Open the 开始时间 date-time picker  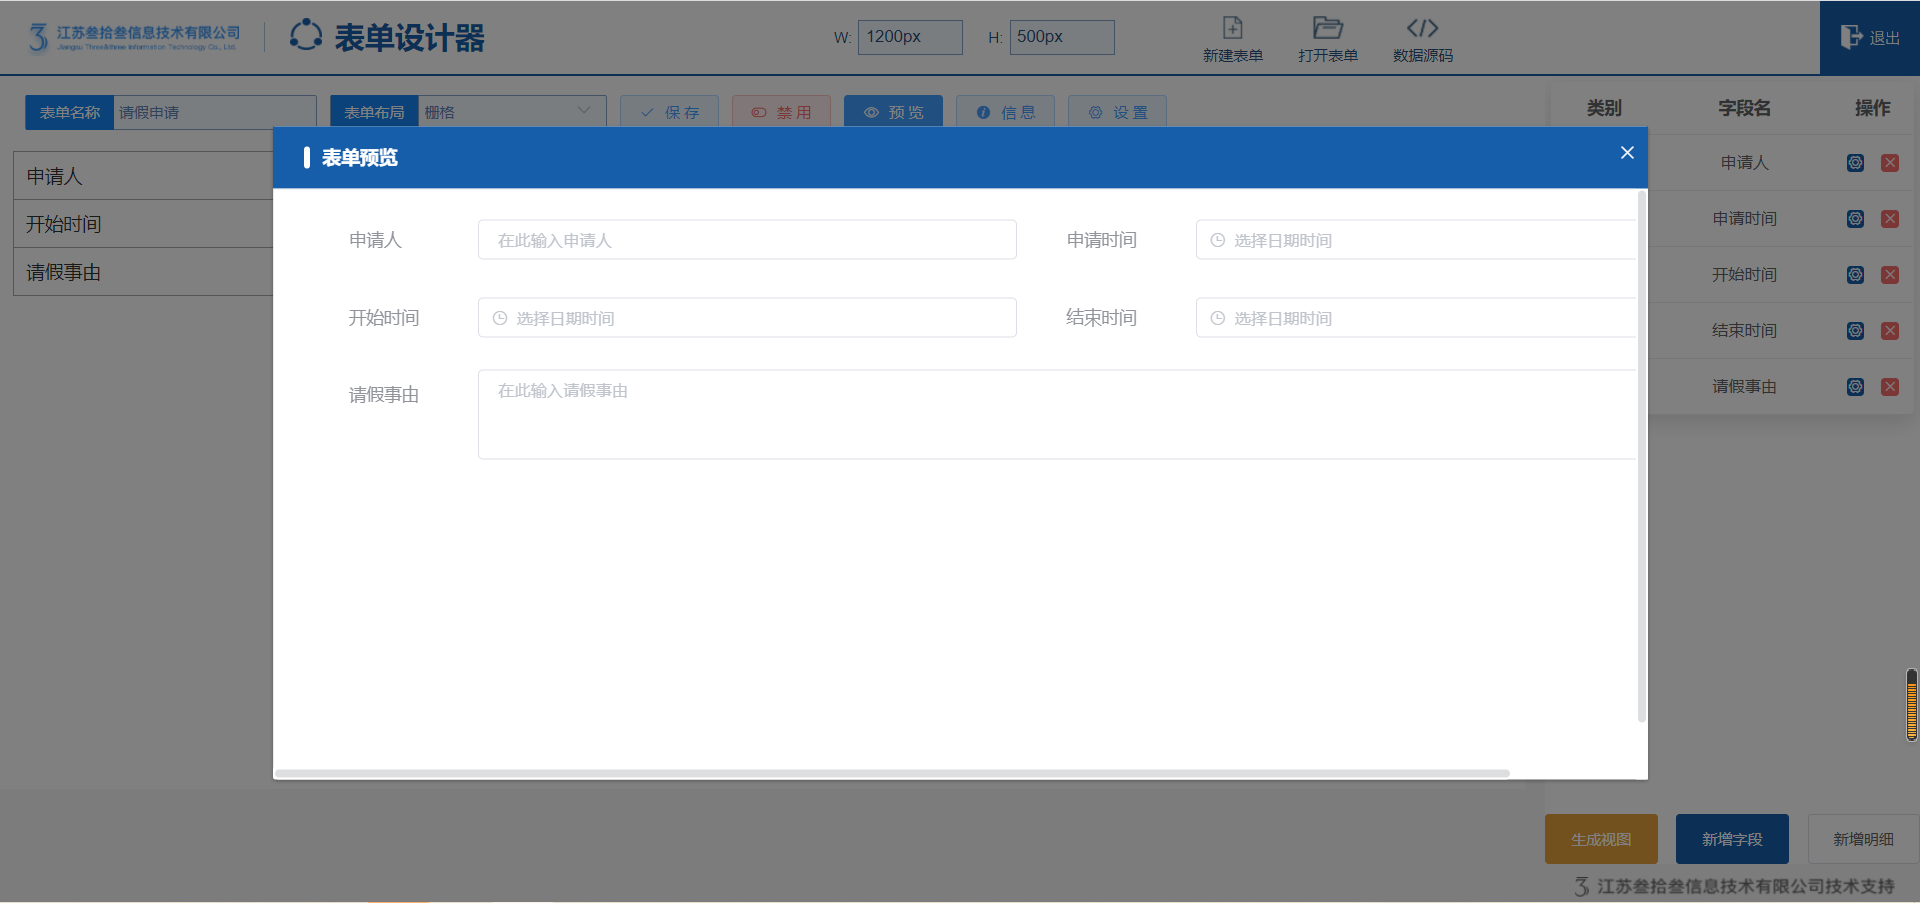coord(747,318)
